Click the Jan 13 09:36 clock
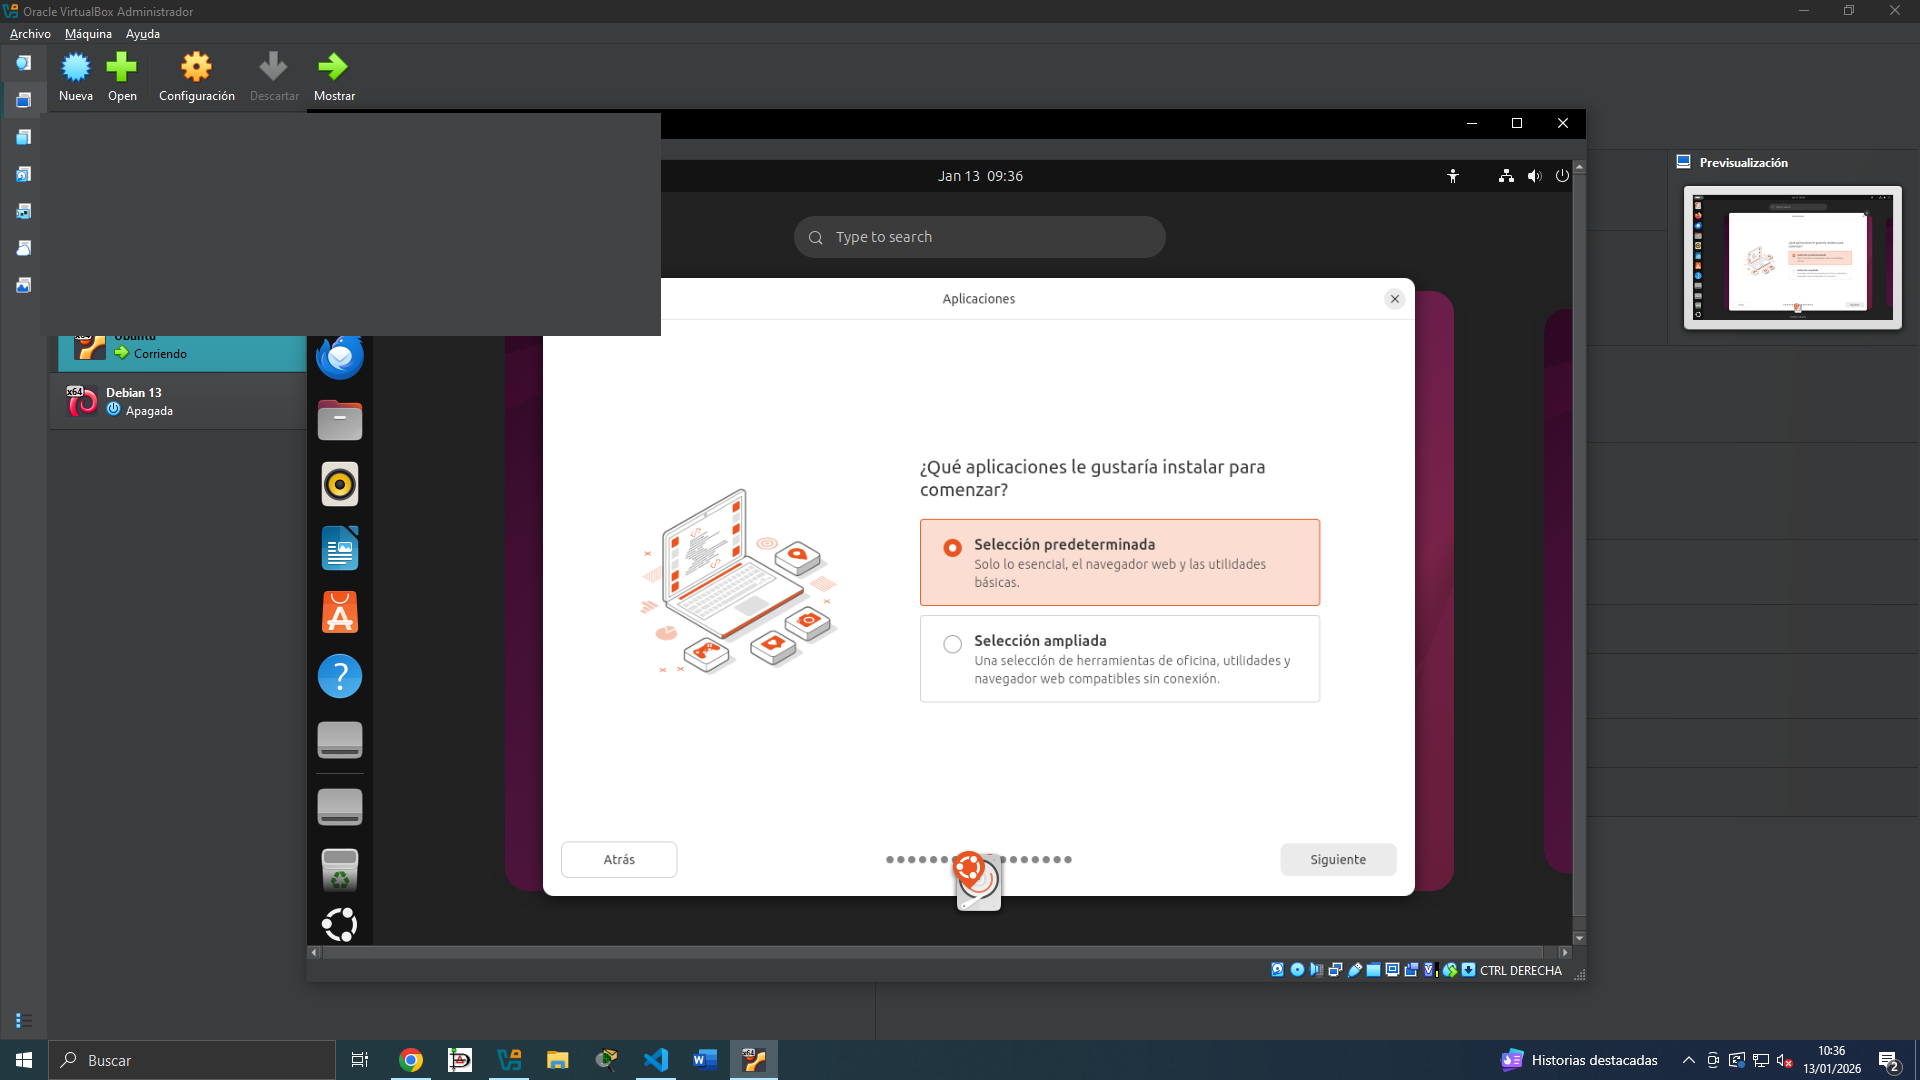The height and width of the screenshot is (1080, 1920). pos(980,176)
